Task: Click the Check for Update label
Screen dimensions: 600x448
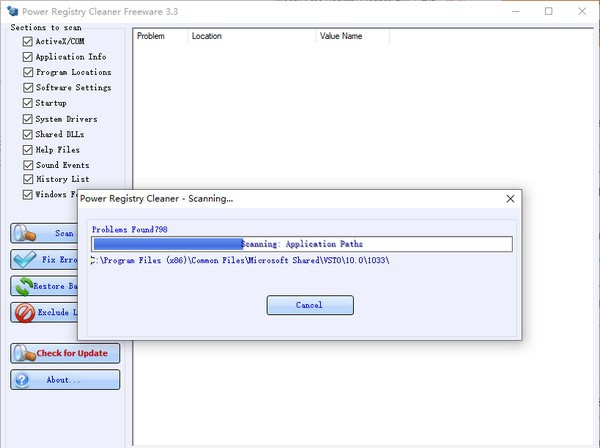Action: 72,353
